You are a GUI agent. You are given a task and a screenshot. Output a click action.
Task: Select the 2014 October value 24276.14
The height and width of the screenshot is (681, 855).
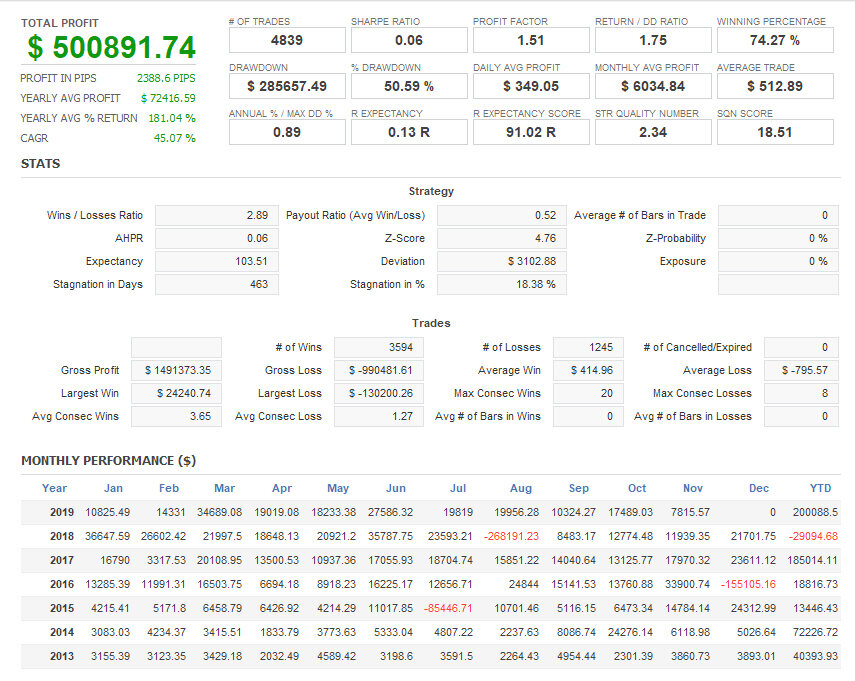[x=630, y=632]
